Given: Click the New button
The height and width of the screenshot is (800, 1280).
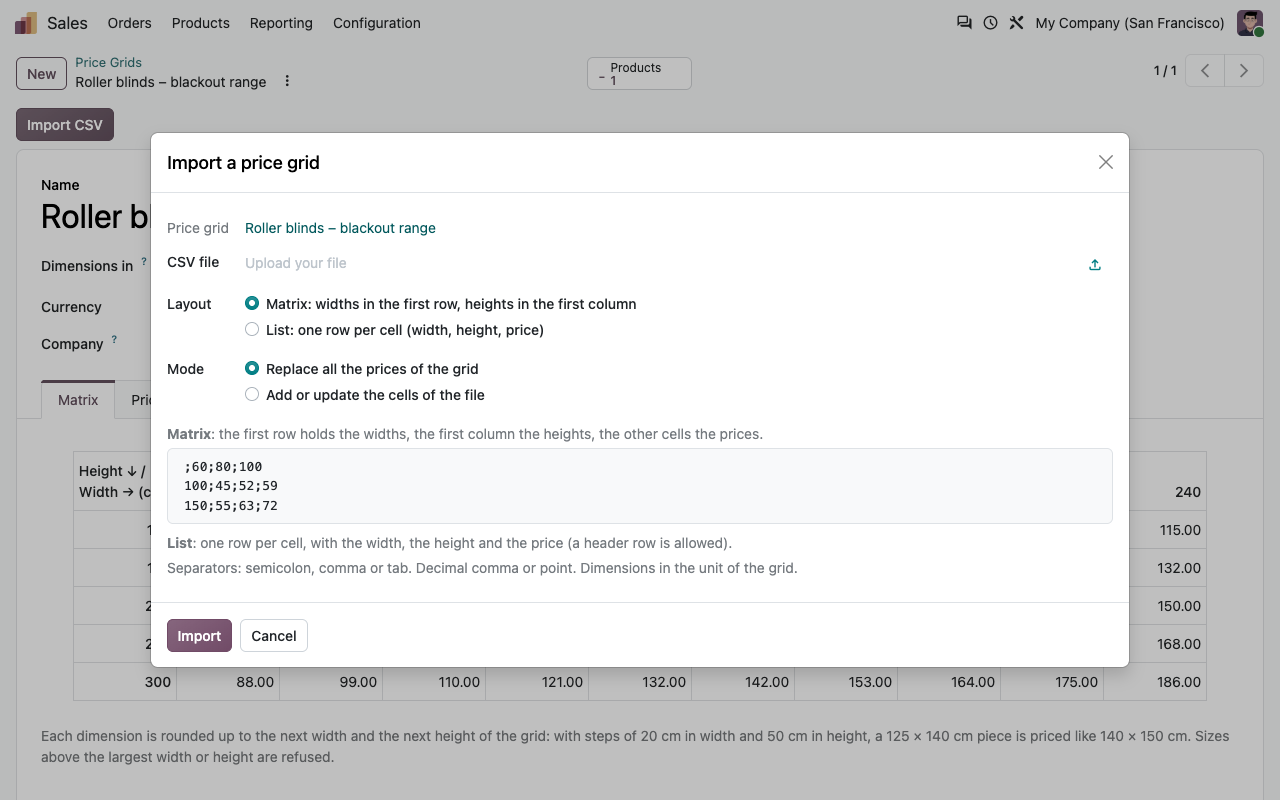Looking at the screenshot, I should (x=42, y=74).
